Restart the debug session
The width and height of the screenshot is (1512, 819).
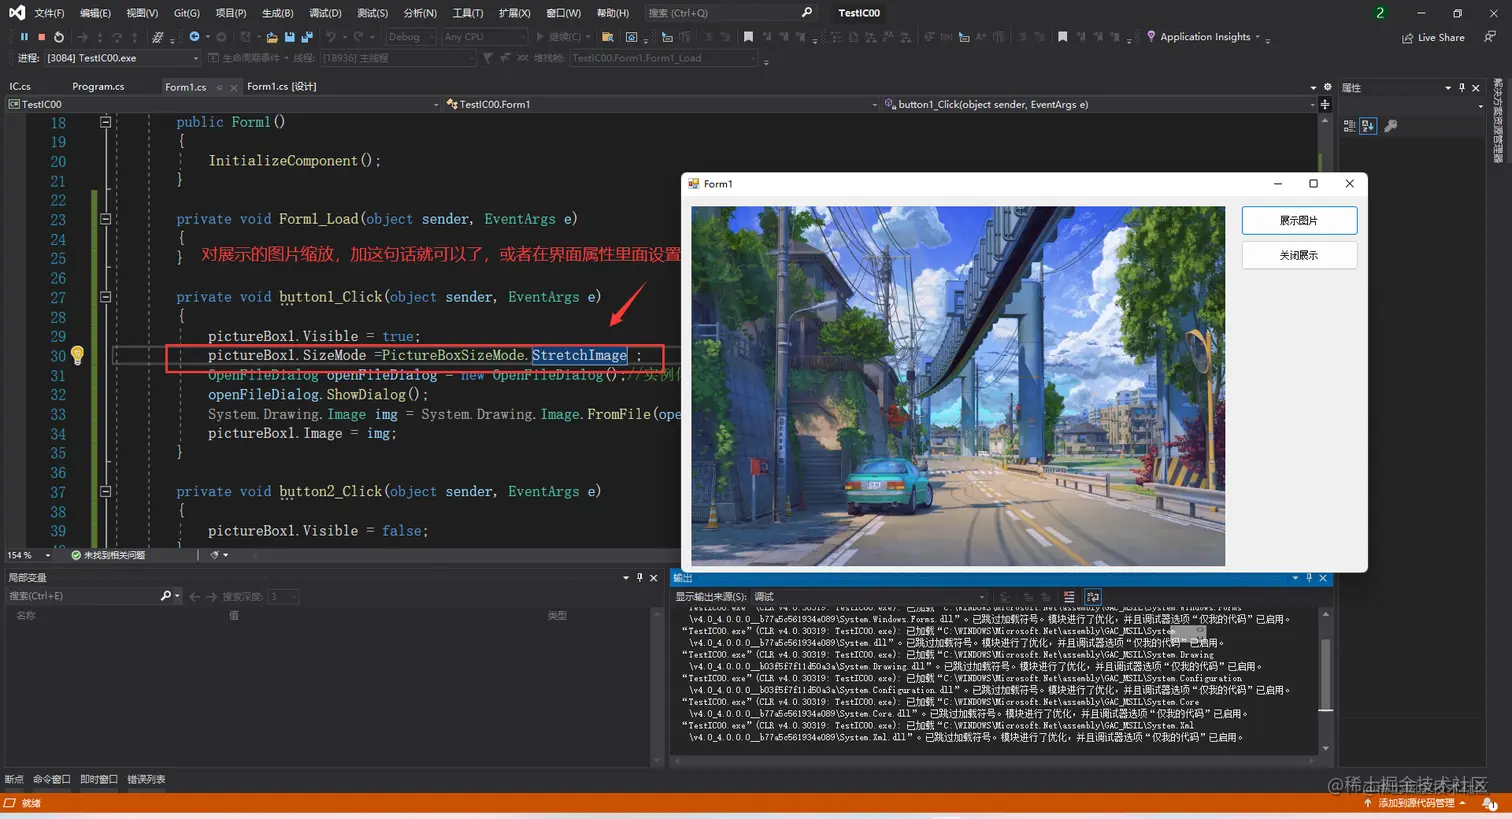click(x=59, y=37)
